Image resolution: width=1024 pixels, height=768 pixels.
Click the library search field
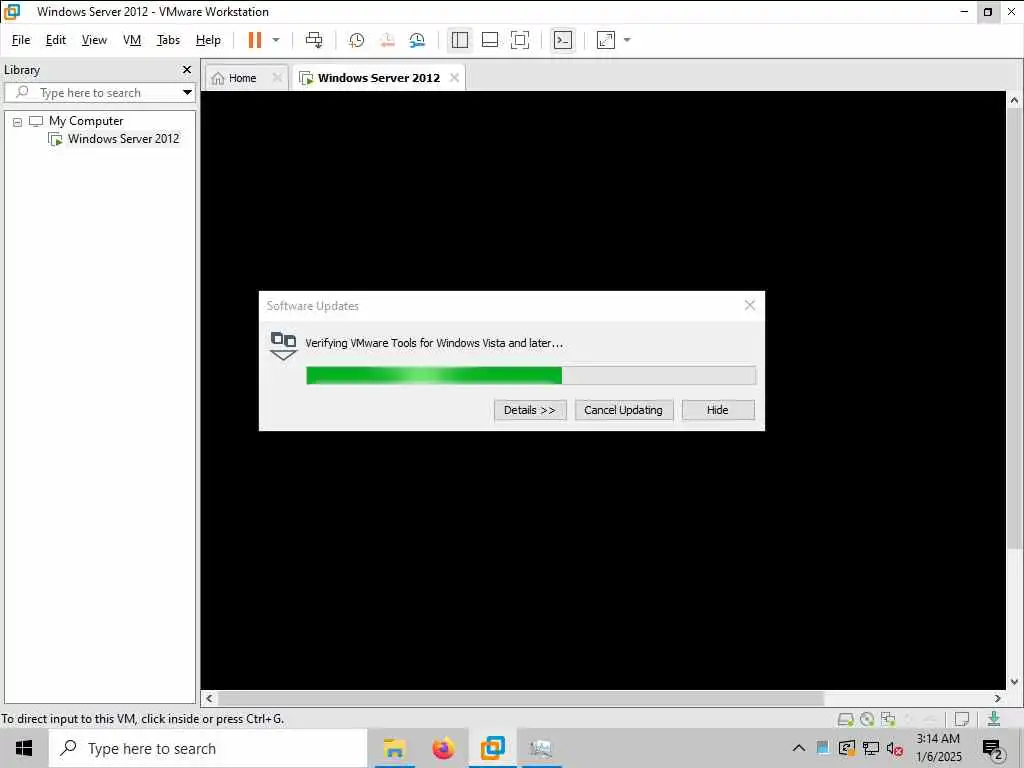91,92
